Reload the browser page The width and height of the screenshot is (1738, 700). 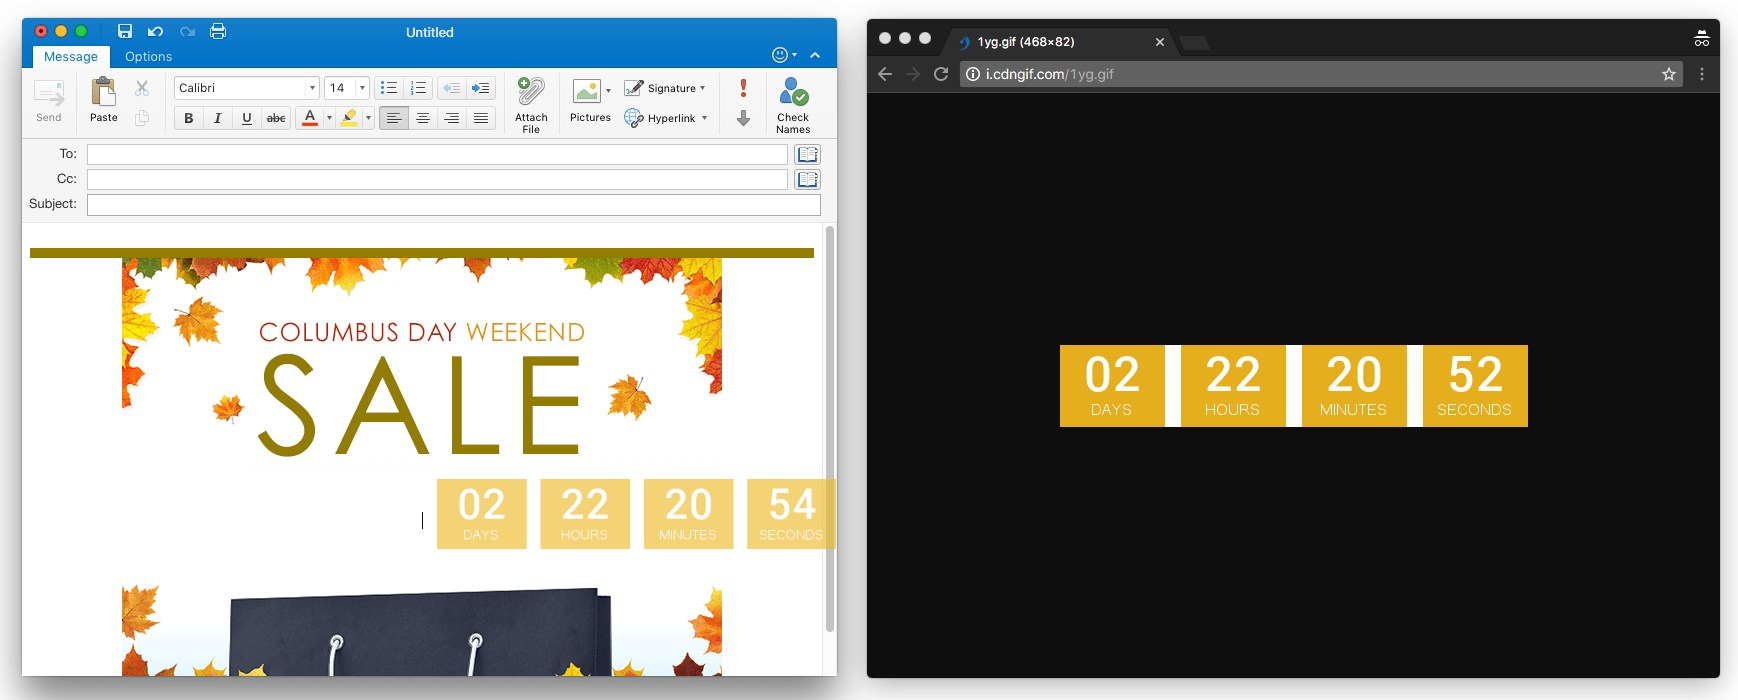(x=941, y=74)
